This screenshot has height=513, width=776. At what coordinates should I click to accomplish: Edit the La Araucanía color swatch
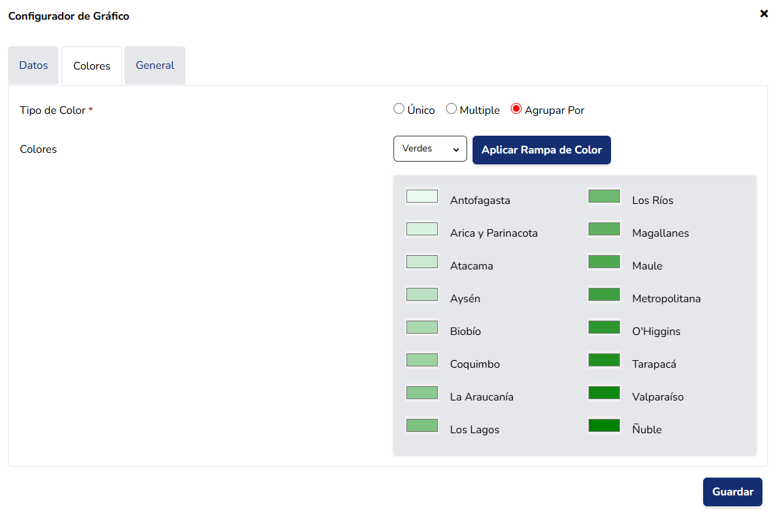coord(422,393)
